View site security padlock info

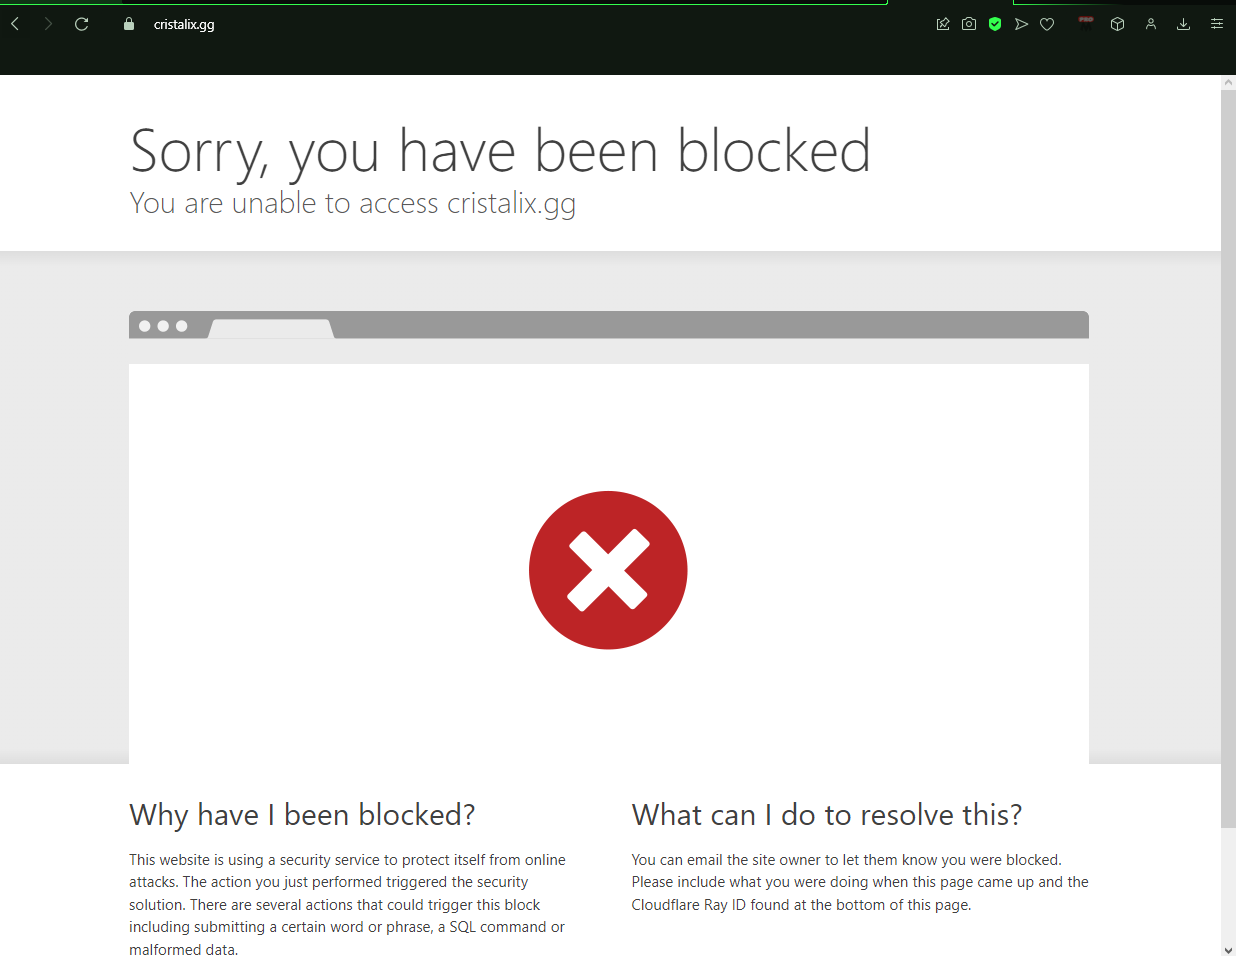pos(129,24)
